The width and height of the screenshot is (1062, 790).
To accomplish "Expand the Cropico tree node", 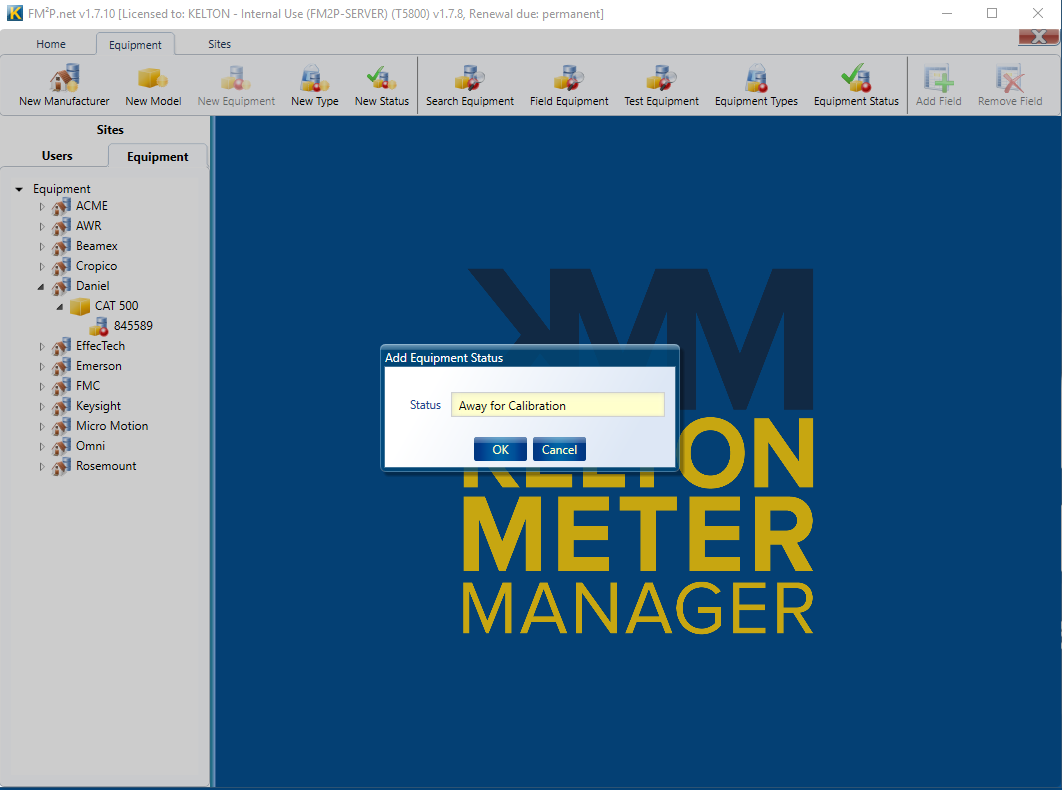I will tap(42, 266).
